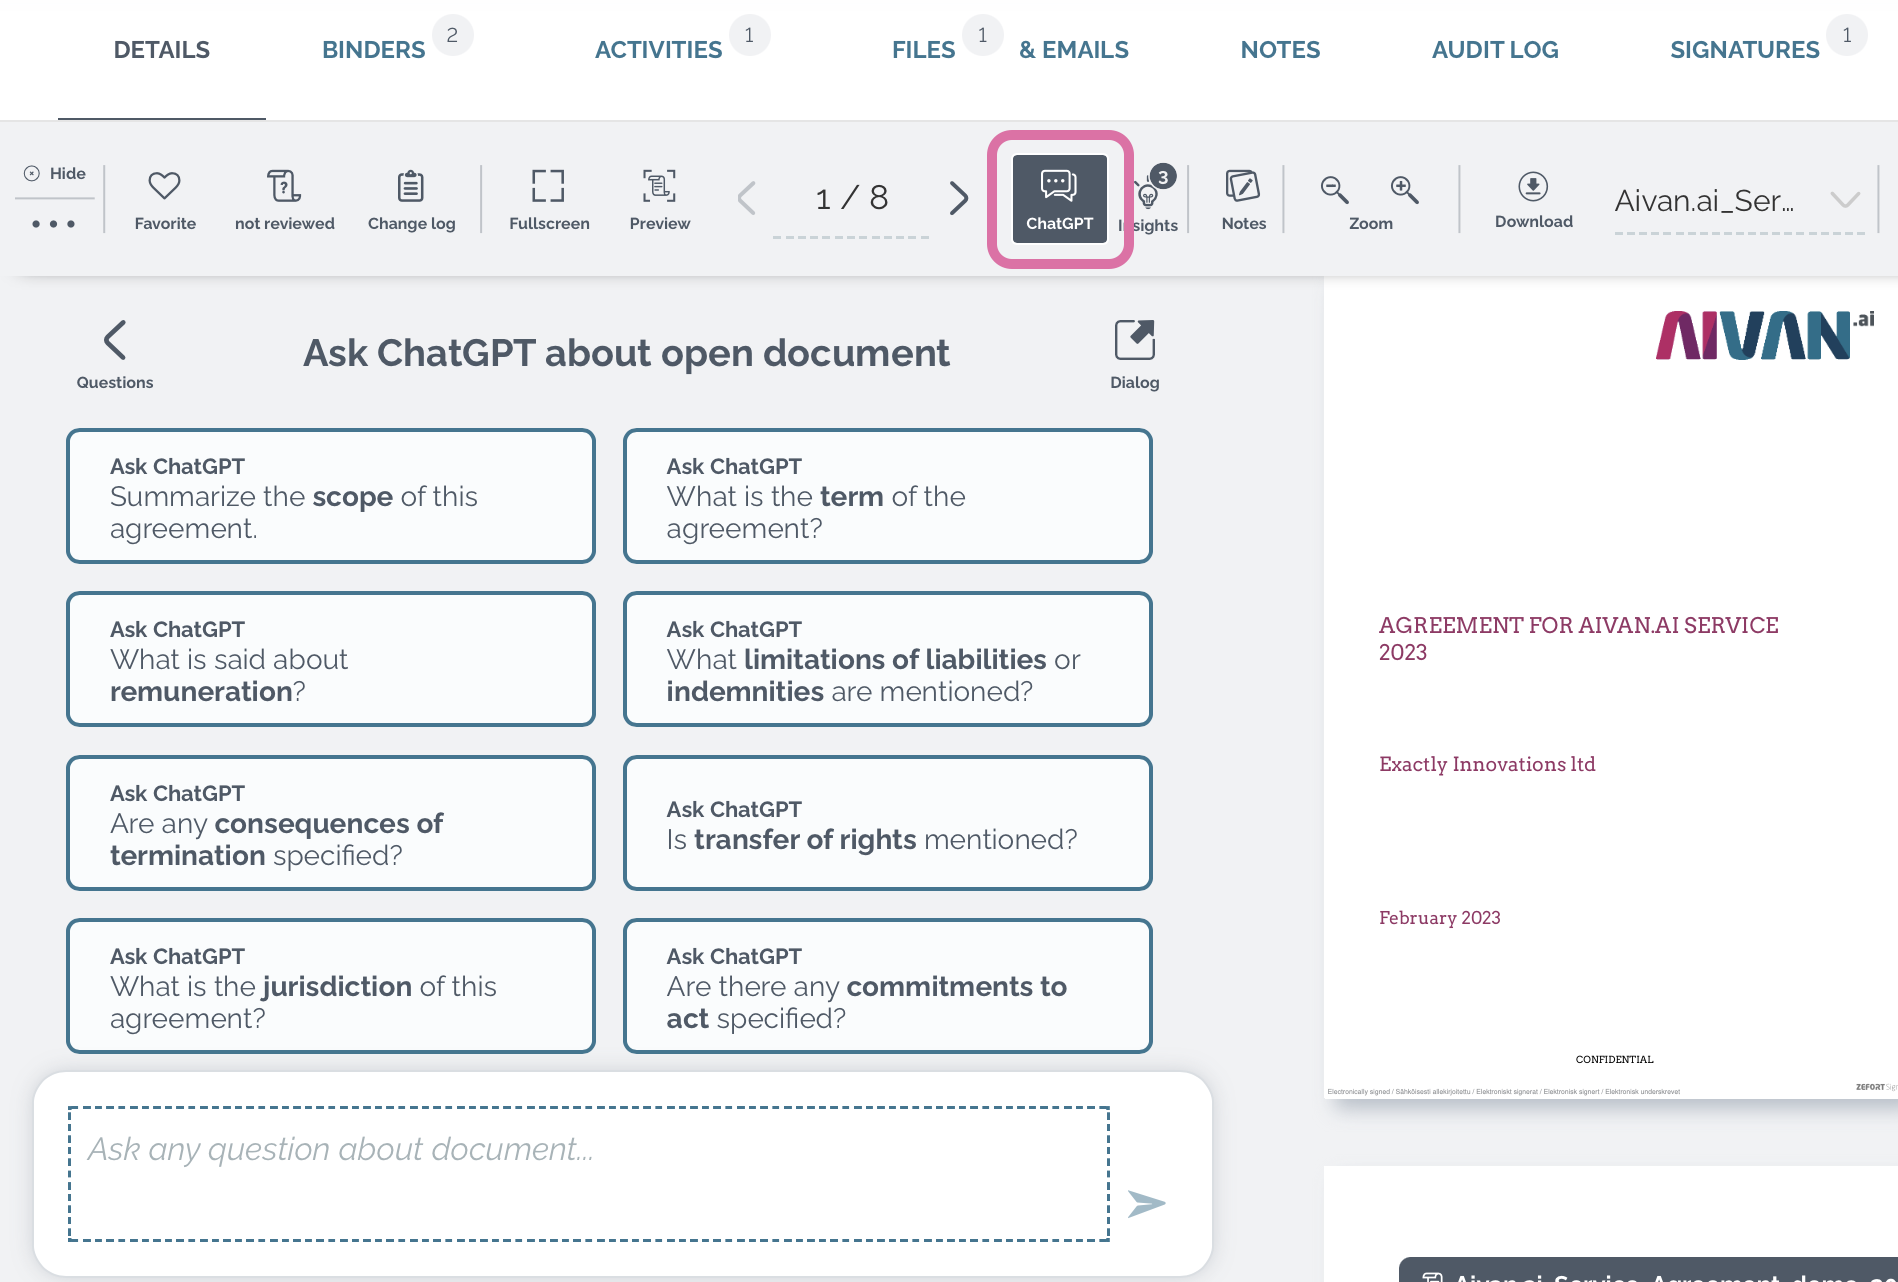Change the 'not reviewed' status

click(x=284, y=200)
